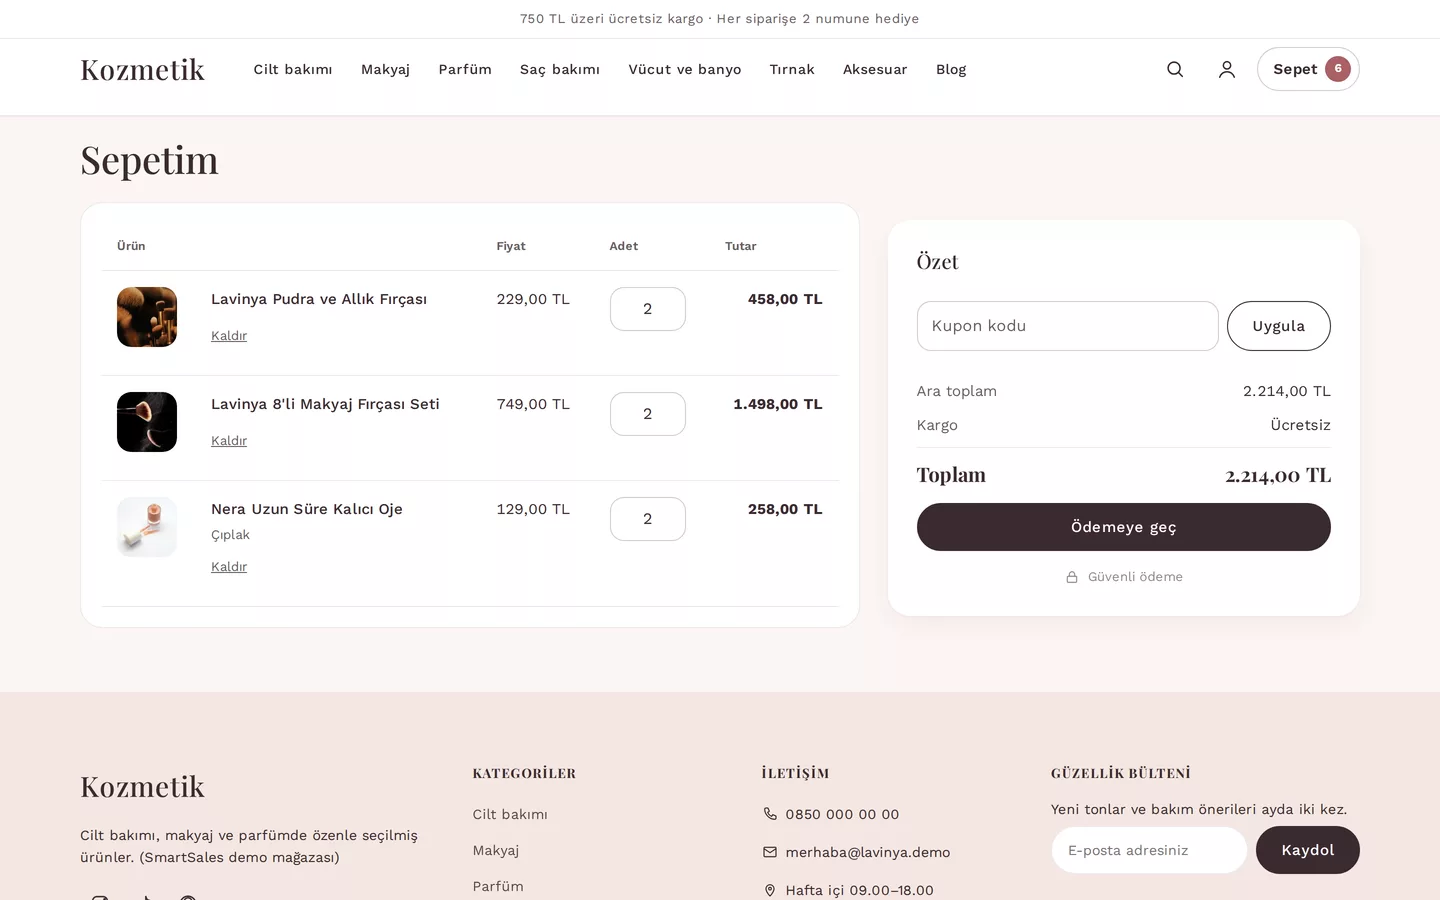1440x900 pixels.
Task: Click the Kozmetik logo in the header
Action: pos(142,69)
